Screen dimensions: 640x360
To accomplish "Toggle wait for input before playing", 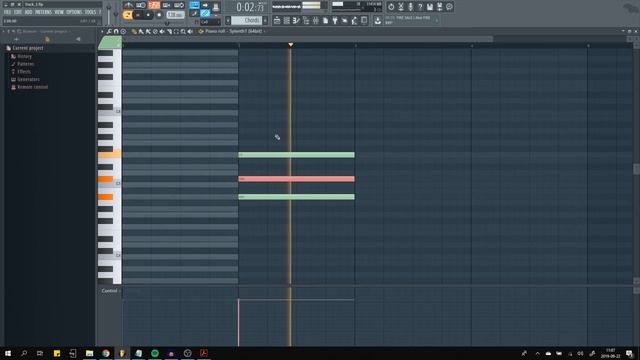I will 141,5.
